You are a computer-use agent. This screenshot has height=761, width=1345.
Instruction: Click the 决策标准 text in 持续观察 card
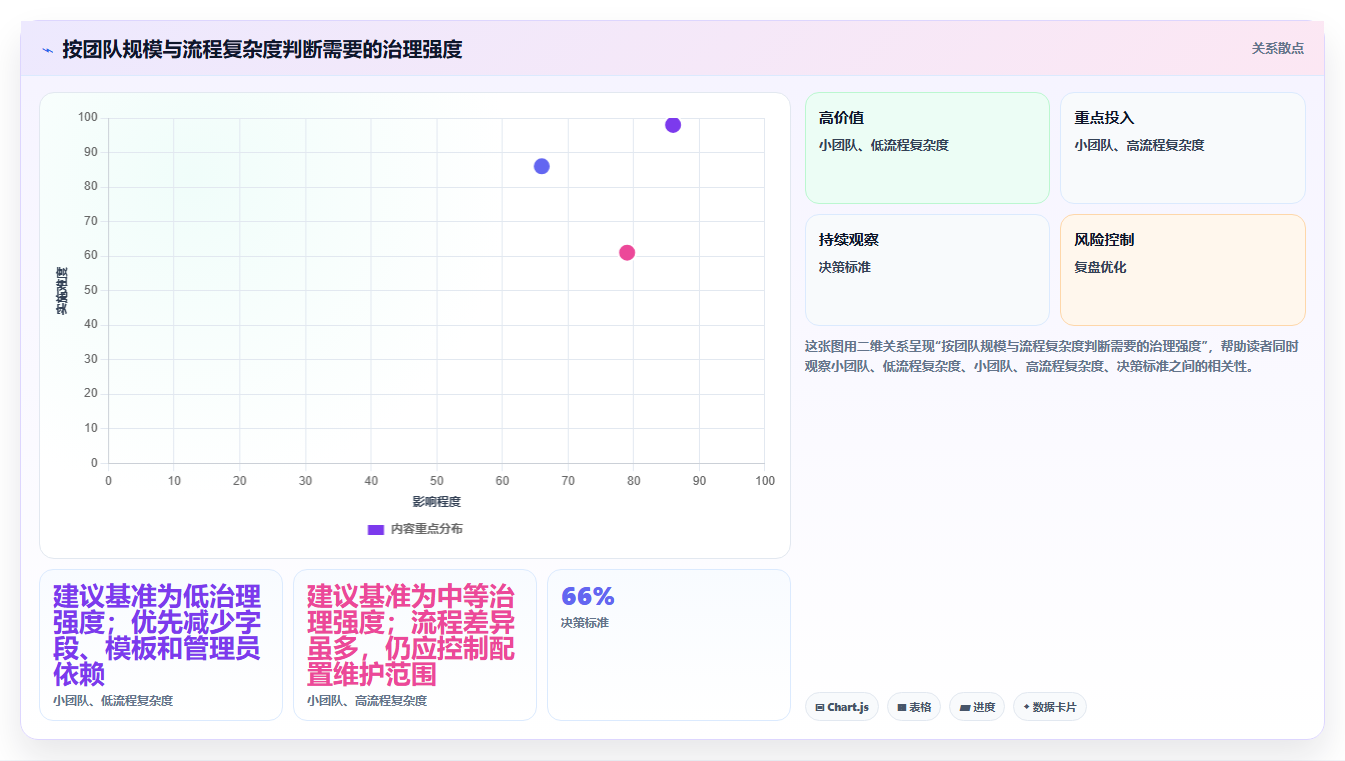(845, 268)
